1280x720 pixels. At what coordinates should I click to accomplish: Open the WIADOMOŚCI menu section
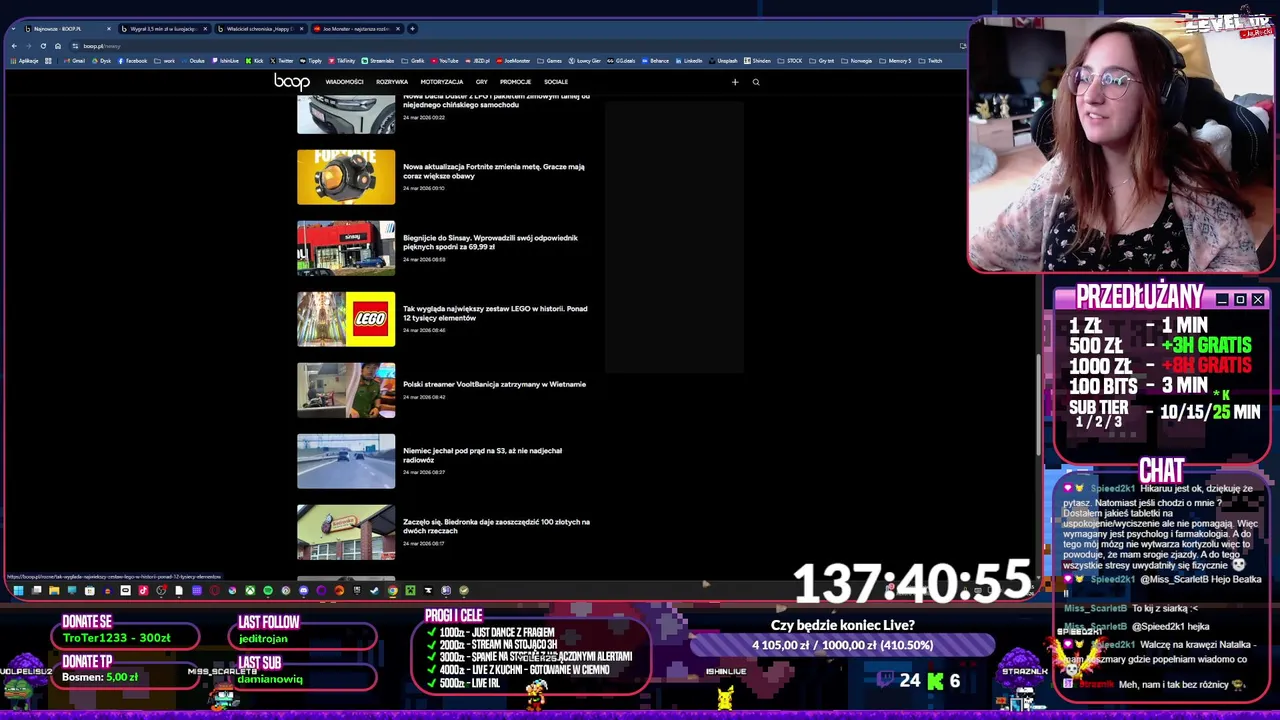tap(344, 82)
